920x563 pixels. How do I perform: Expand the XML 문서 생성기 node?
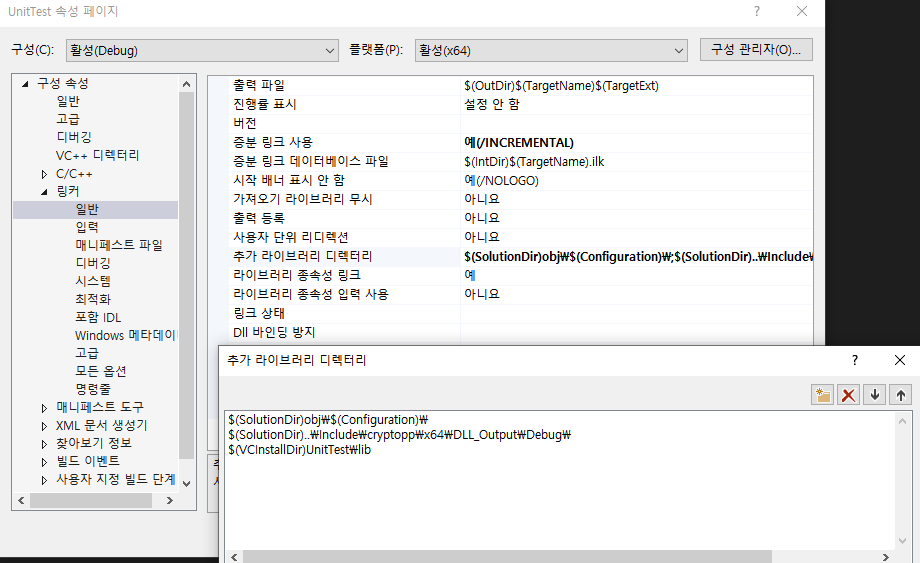pyautogui.click(x=44, y=426)
